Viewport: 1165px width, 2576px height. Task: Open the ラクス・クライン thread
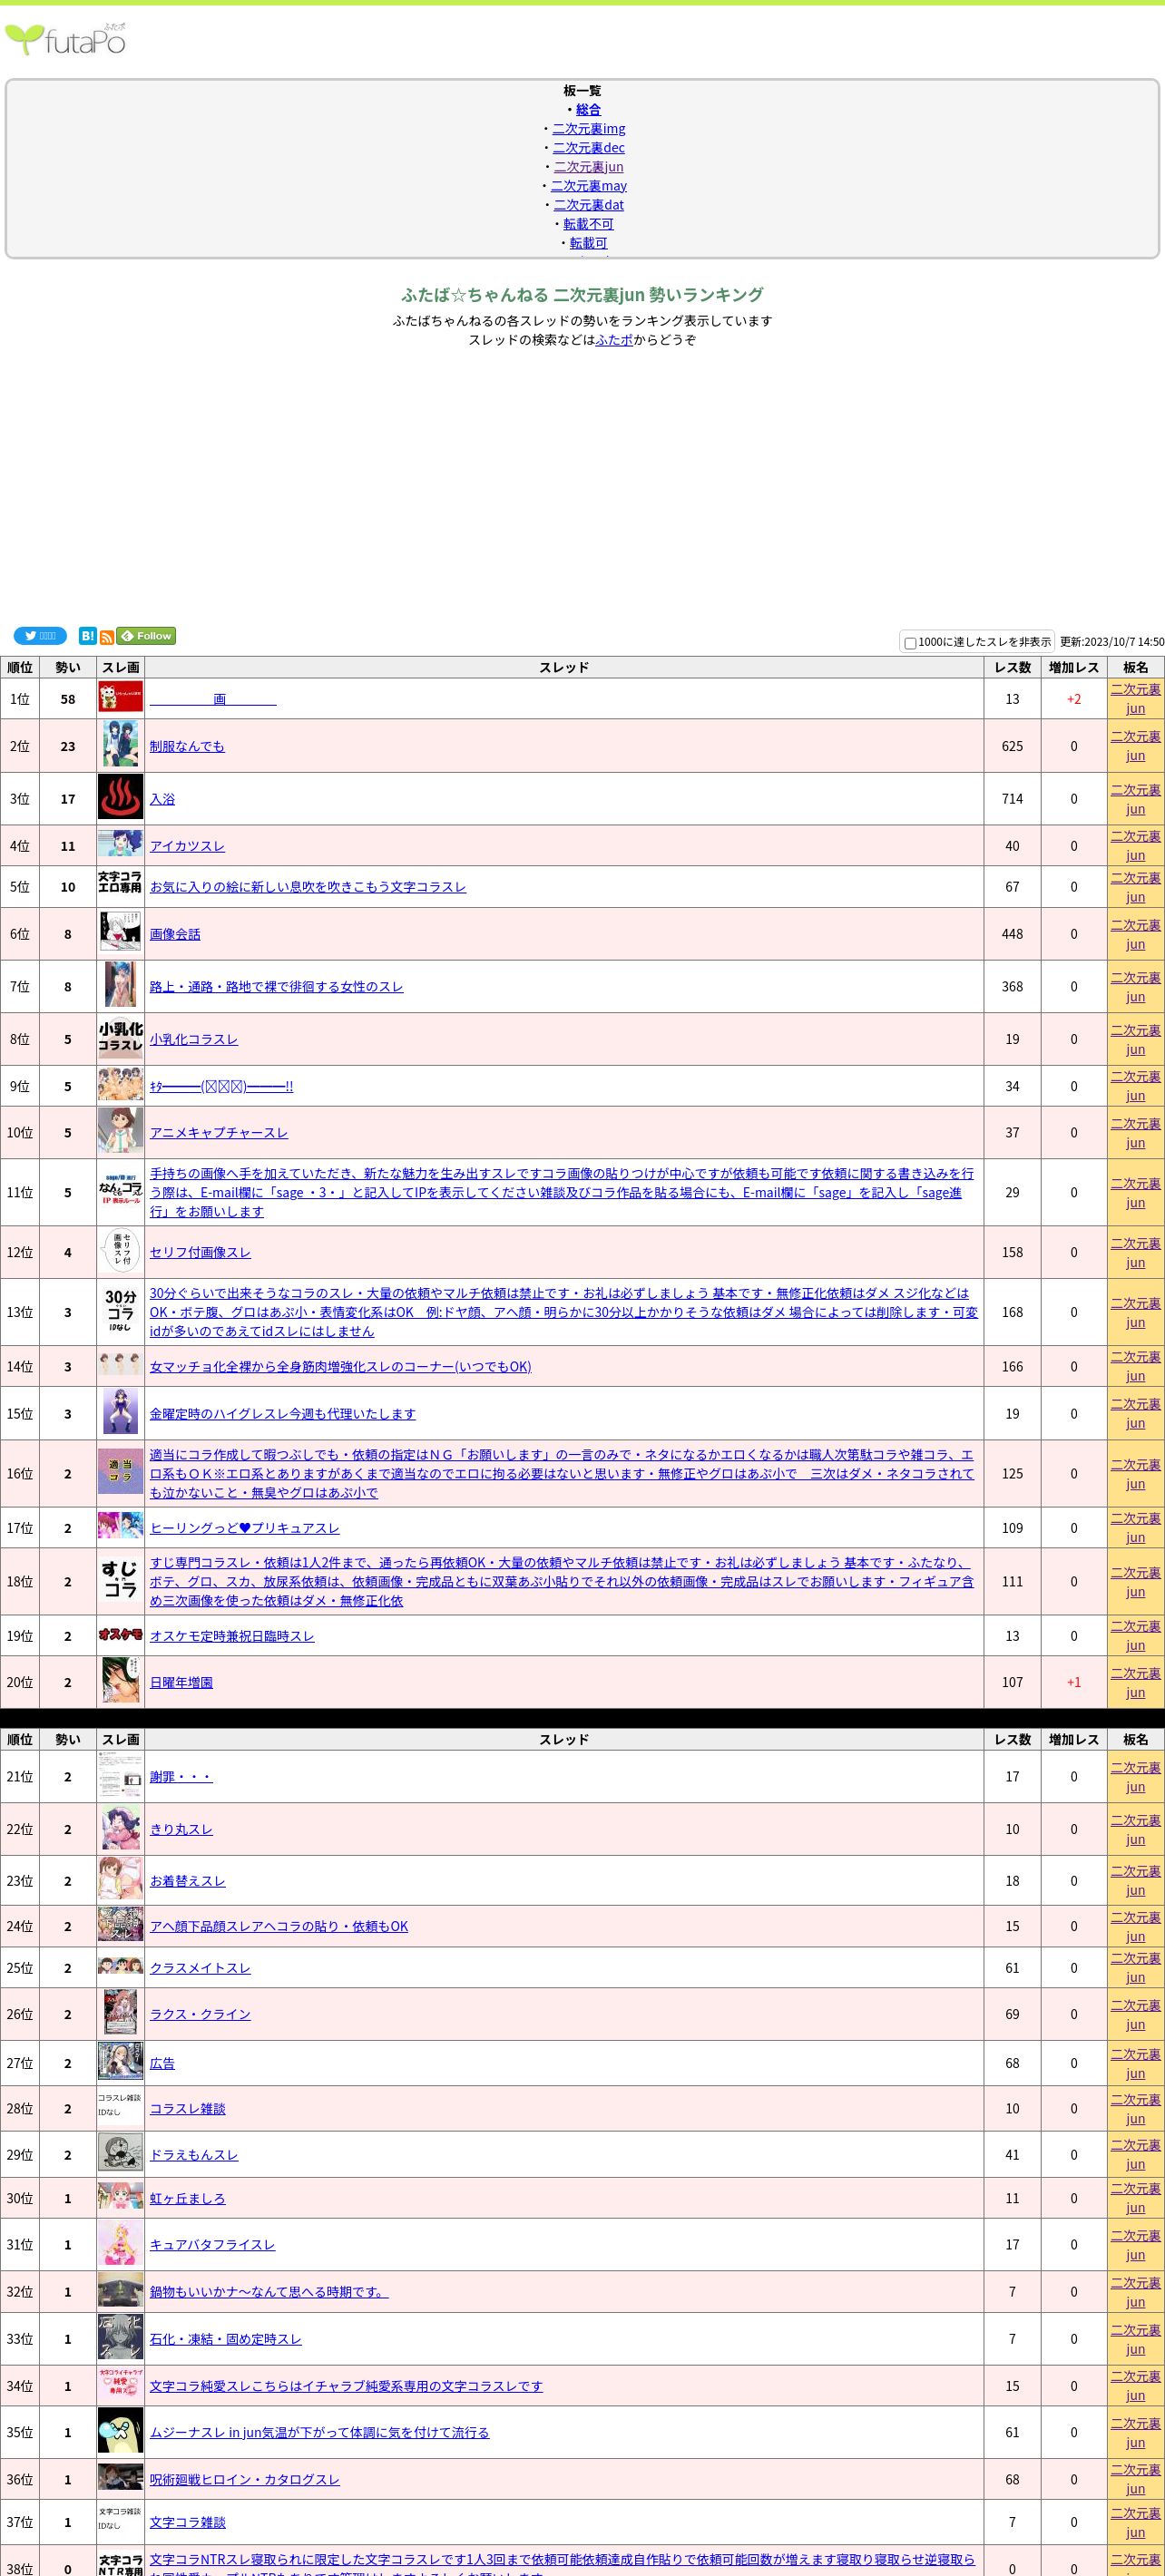[x=200, y=2014]
